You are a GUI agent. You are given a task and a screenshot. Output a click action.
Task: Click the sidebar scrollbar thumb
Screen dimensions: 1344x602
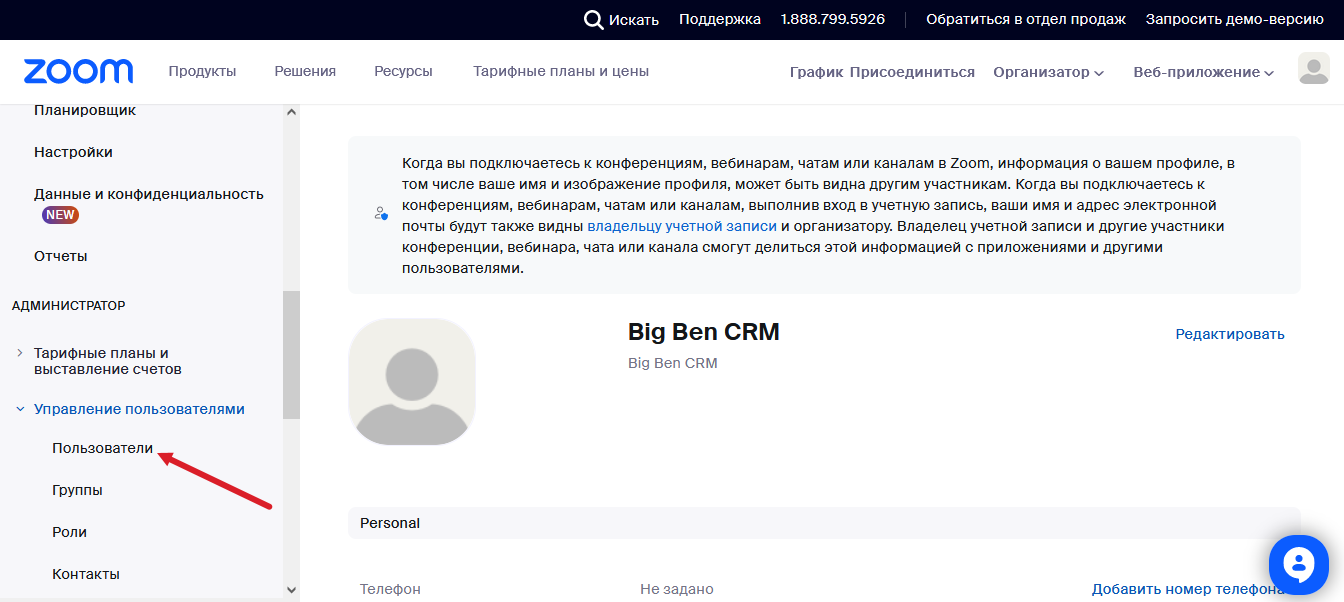pyautogui.click(x=291, y=354)
